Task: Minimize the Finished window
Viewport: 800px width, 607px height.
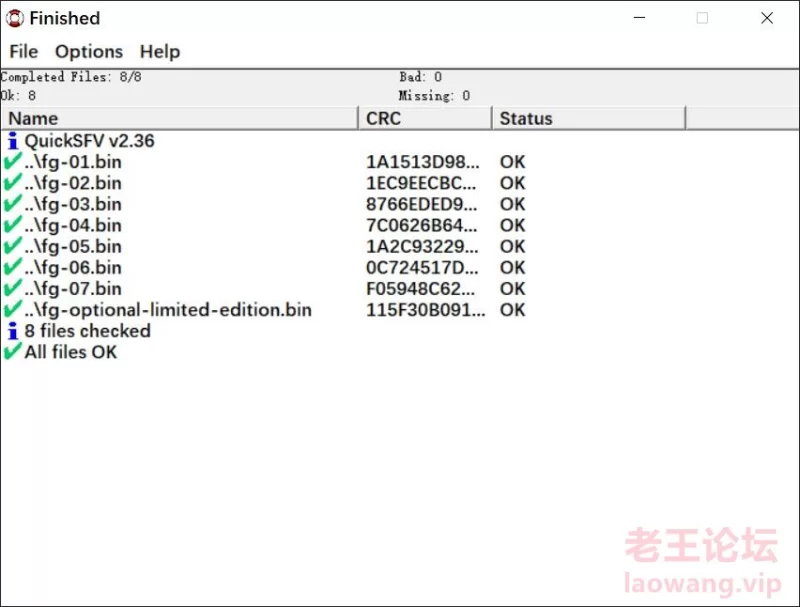Action: pyautogui.click(x=639, y=18)
